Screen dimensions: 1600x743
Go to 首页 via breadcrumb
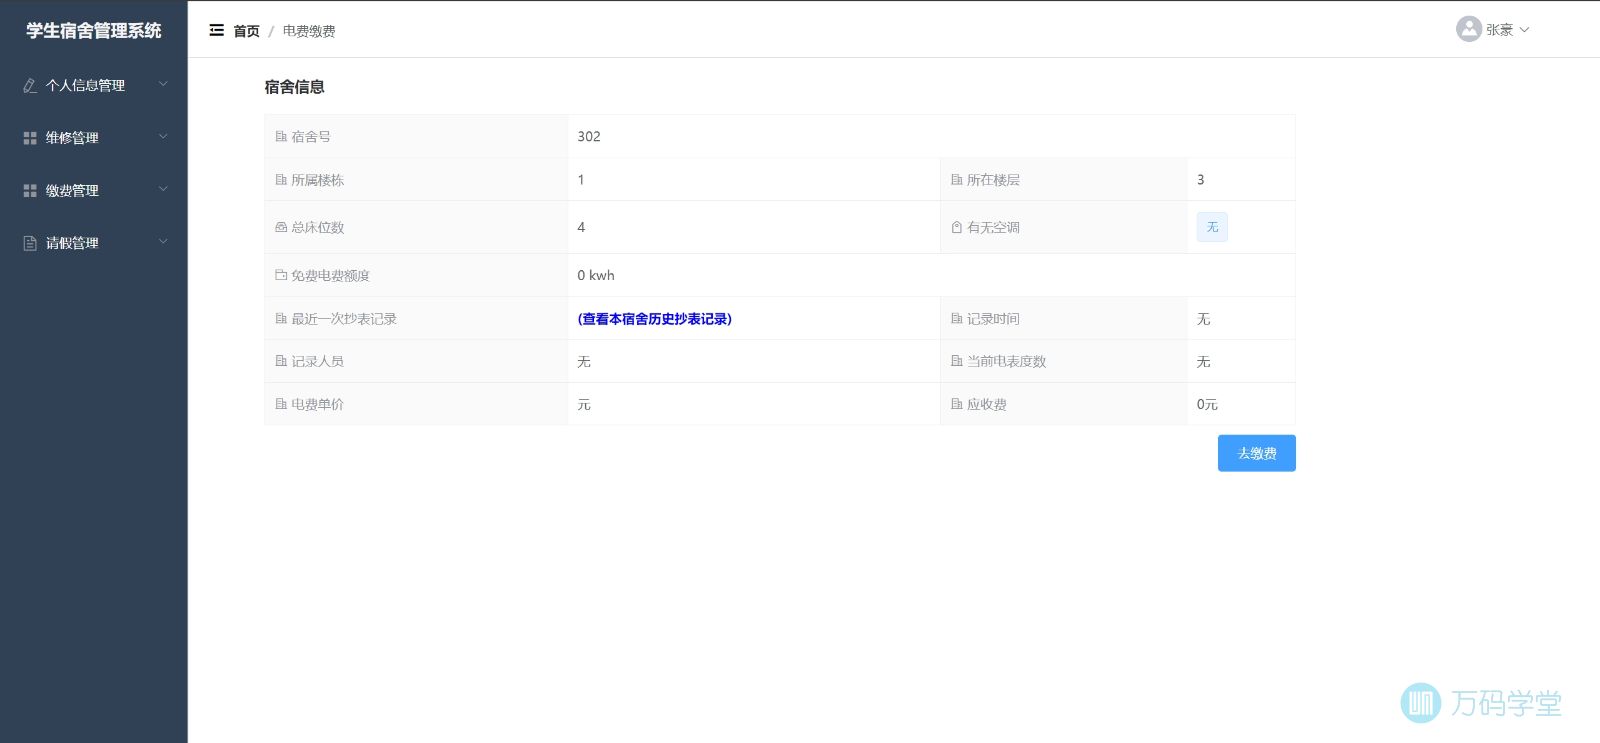(x=246, y=31)
